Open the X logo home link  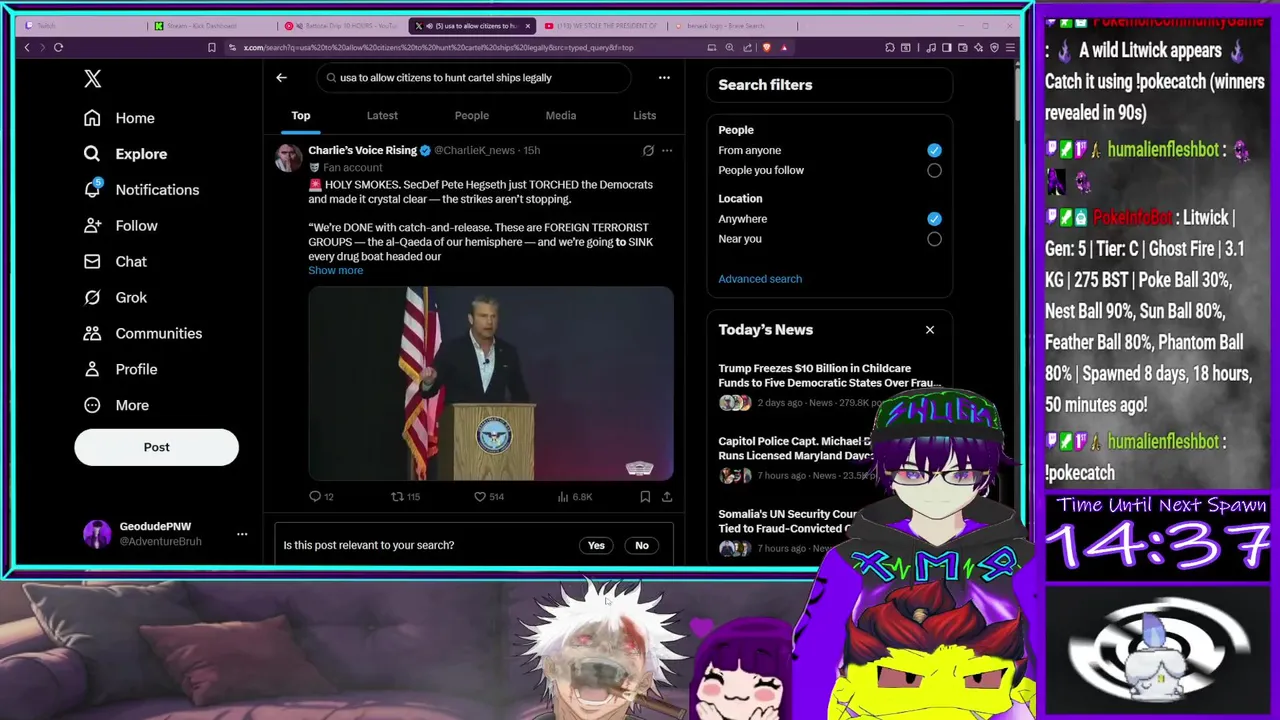click(92, 79)
